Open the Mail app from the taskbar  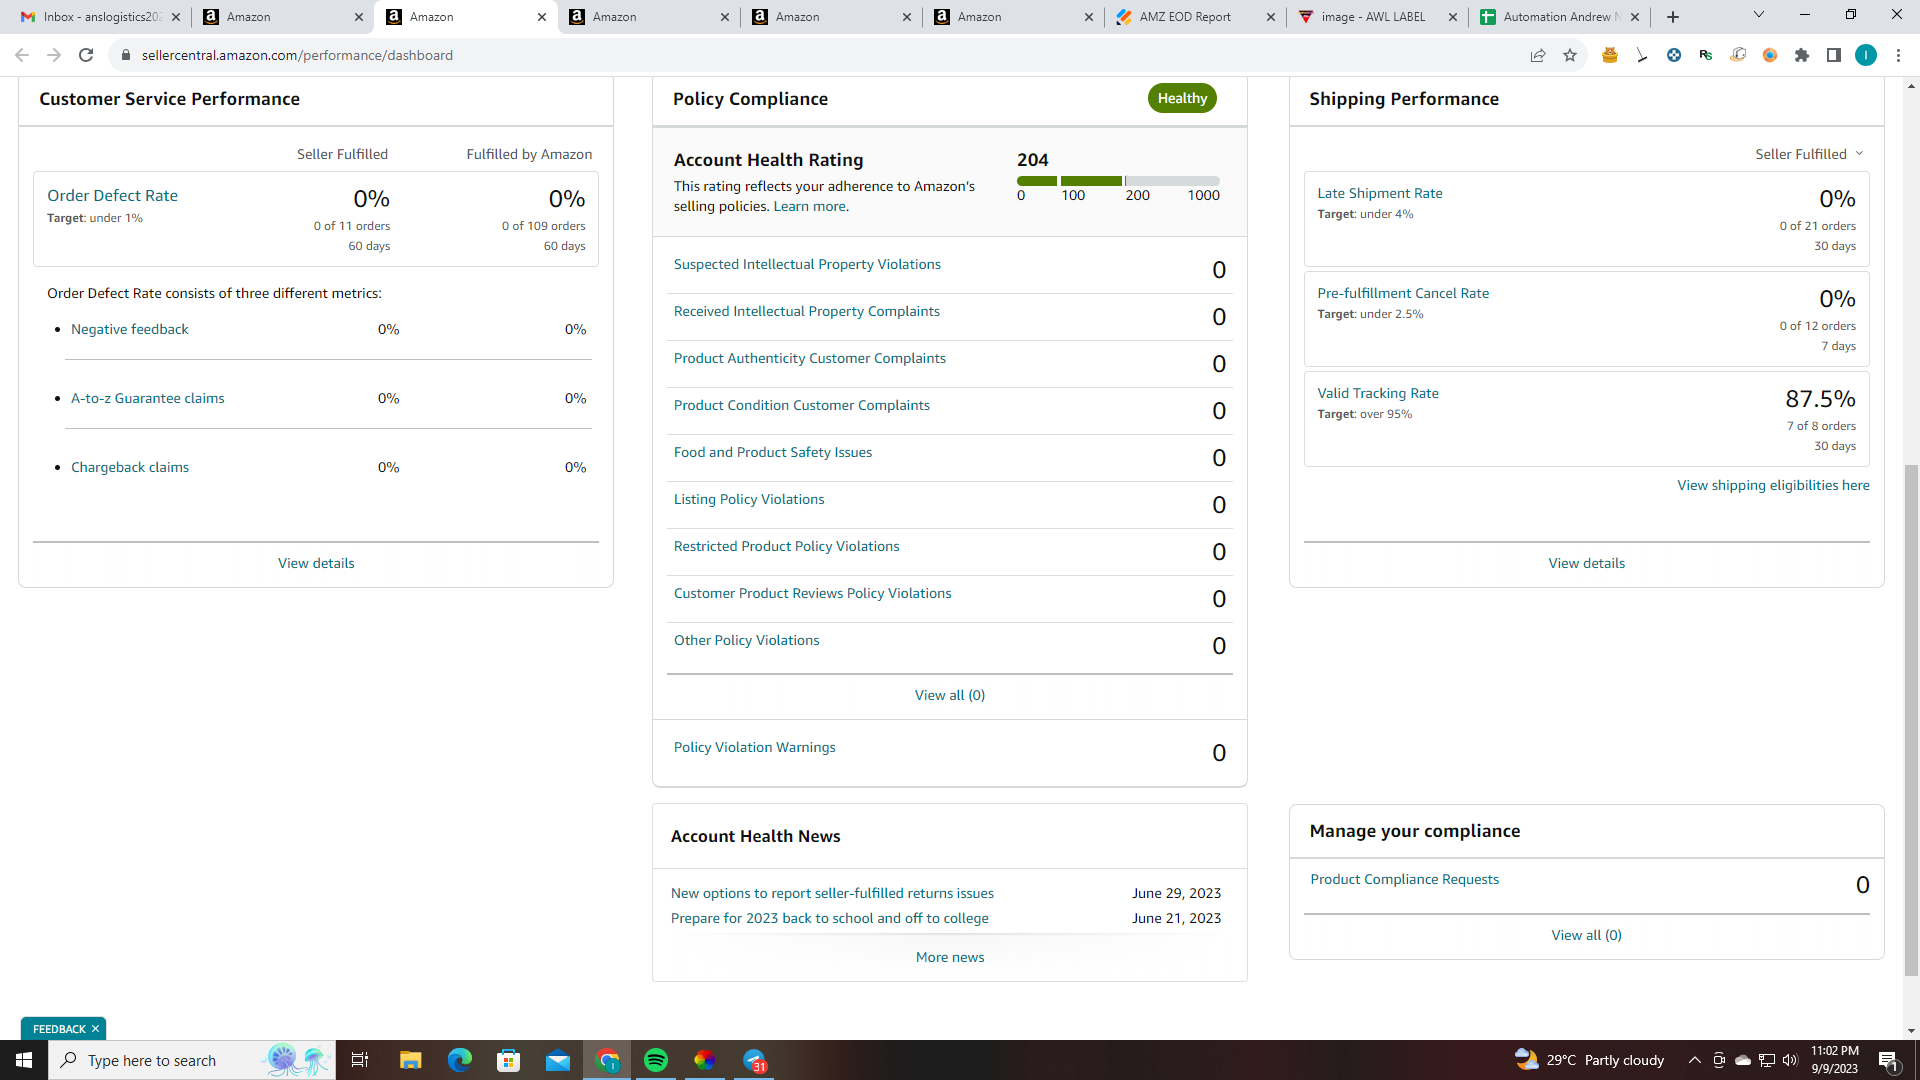click(558, 1060)
